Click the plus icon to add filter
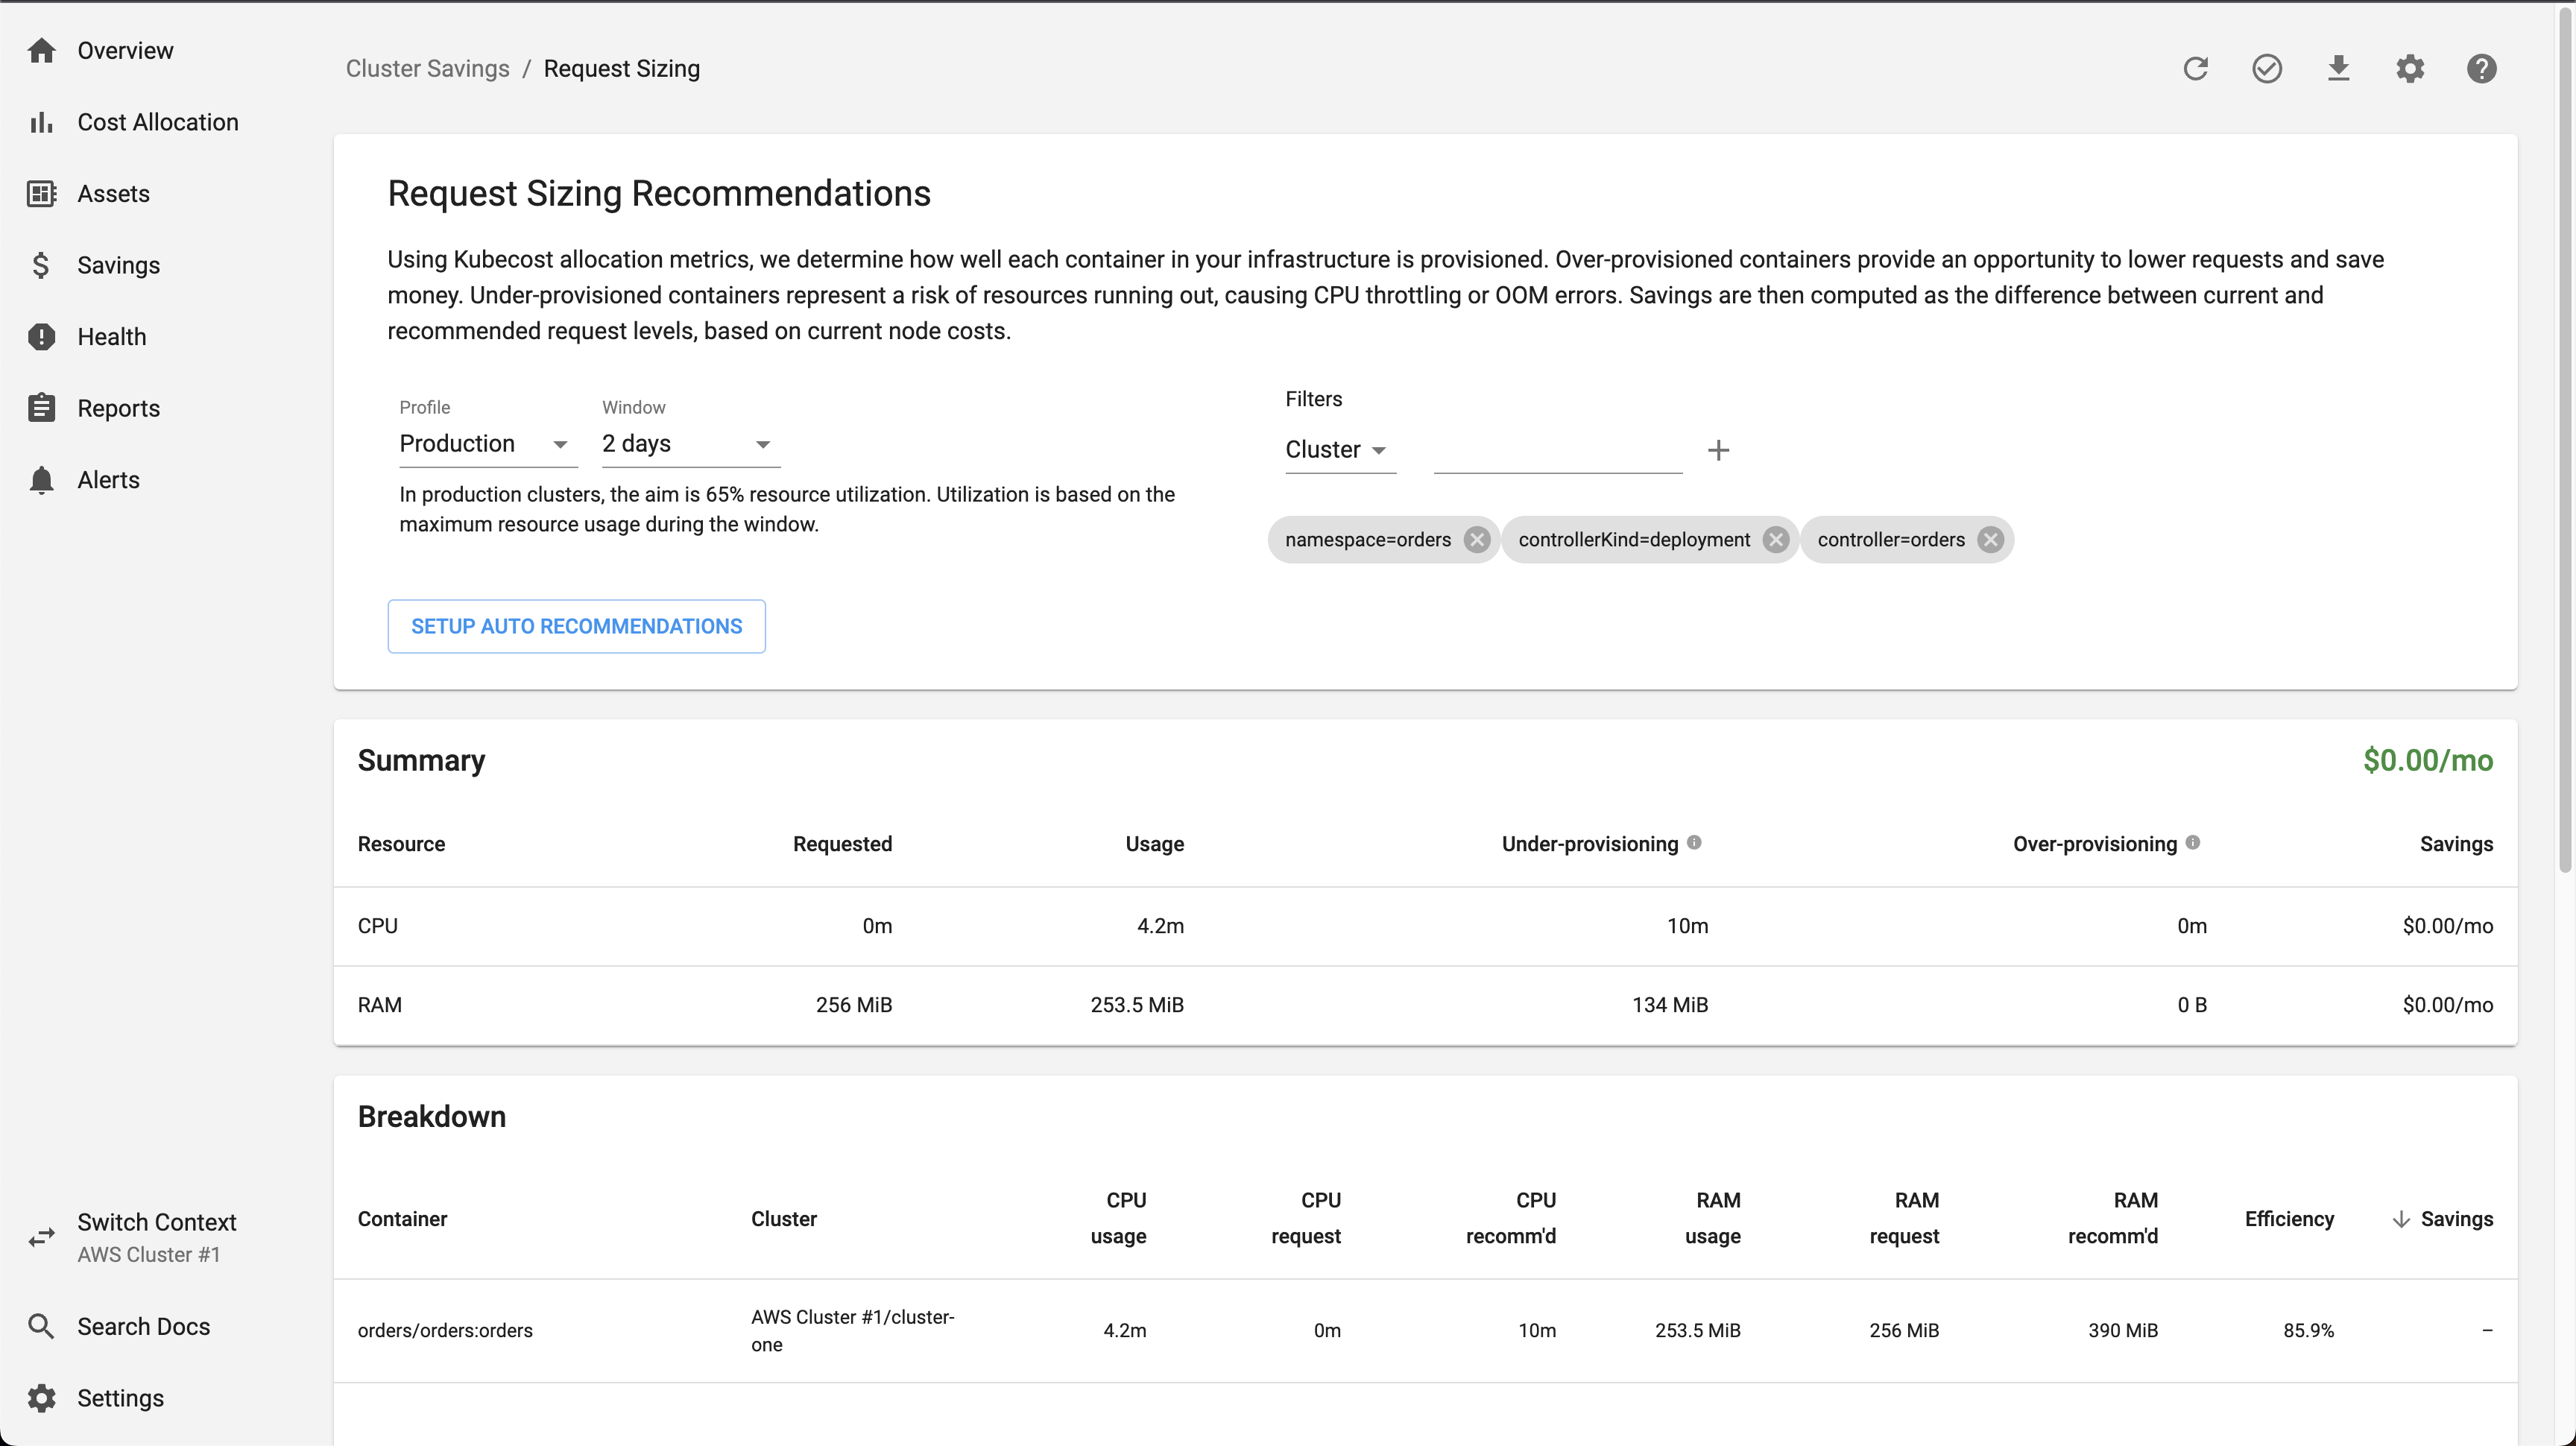The width and height of the screenshot is (2576, 1446). [x=1718, y=450]
